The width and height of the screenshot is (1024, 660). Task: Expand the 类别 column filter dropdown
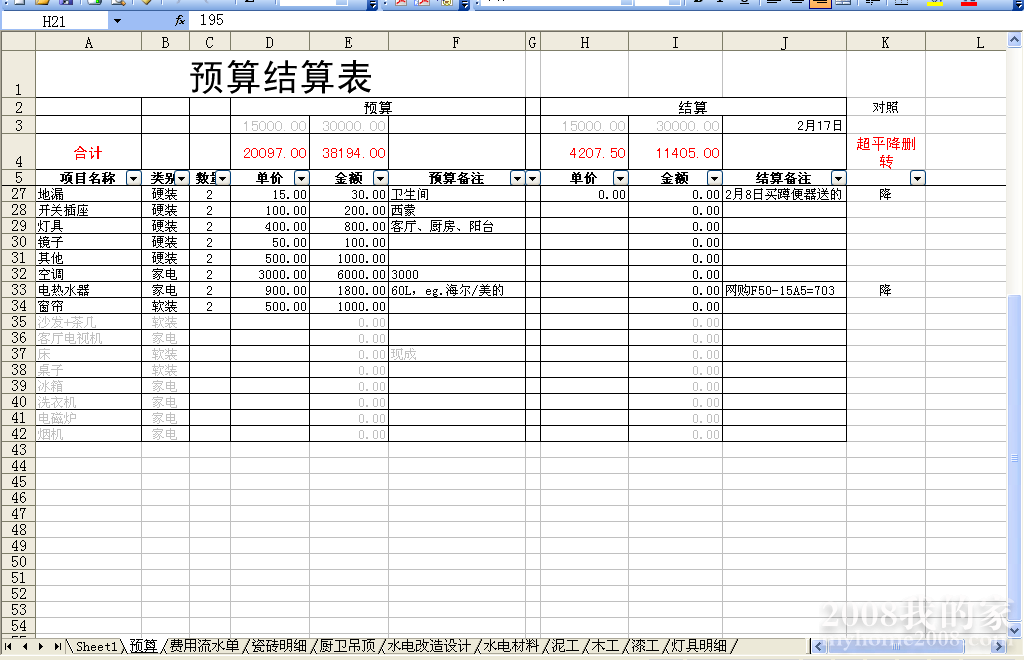pos(182,178)
